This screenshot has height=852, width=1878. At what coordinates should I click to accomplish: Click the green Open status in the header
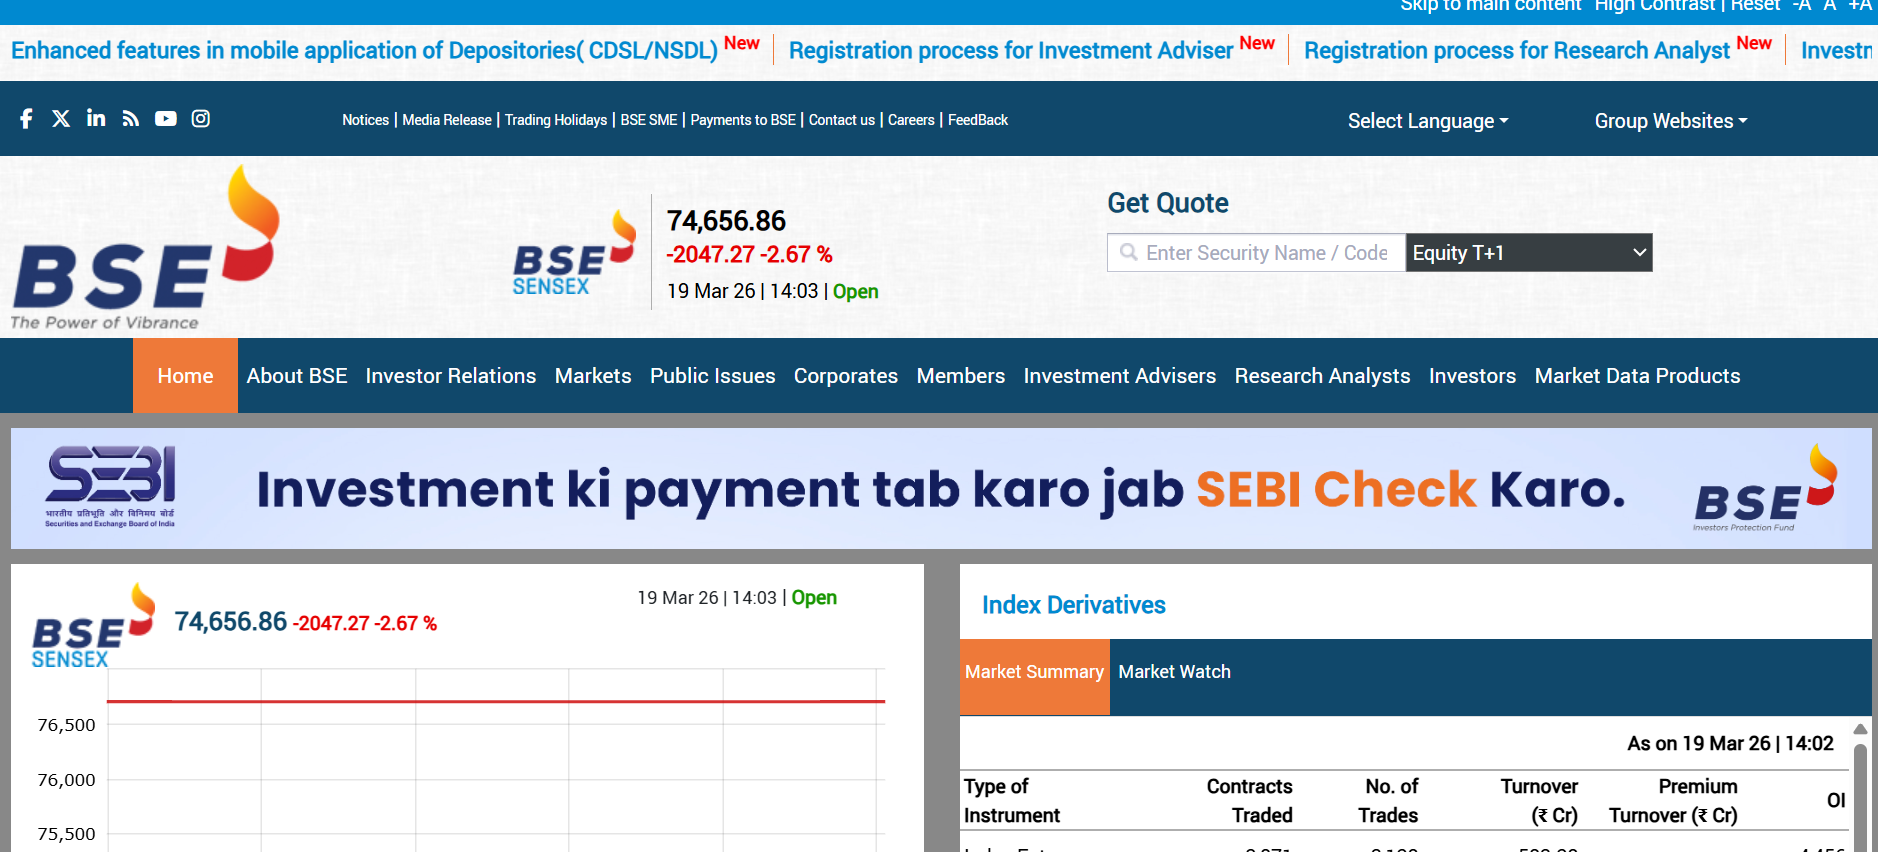856,291
